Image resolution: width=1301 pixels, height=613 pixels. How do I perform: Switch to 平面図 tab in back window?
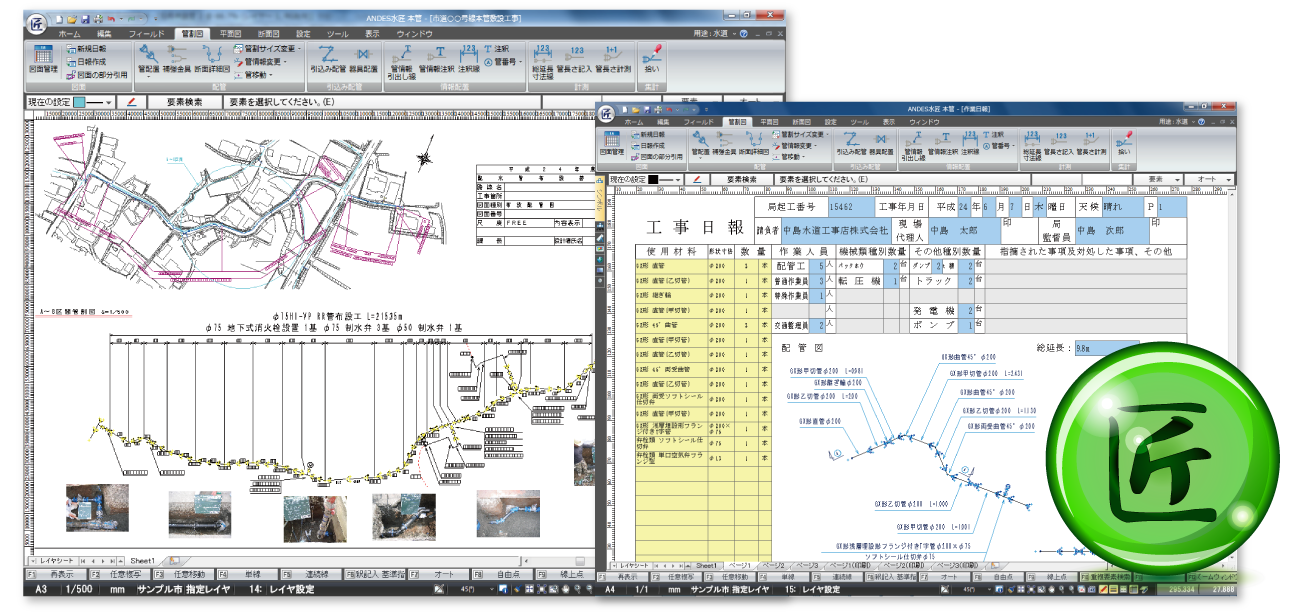[233, 33]
